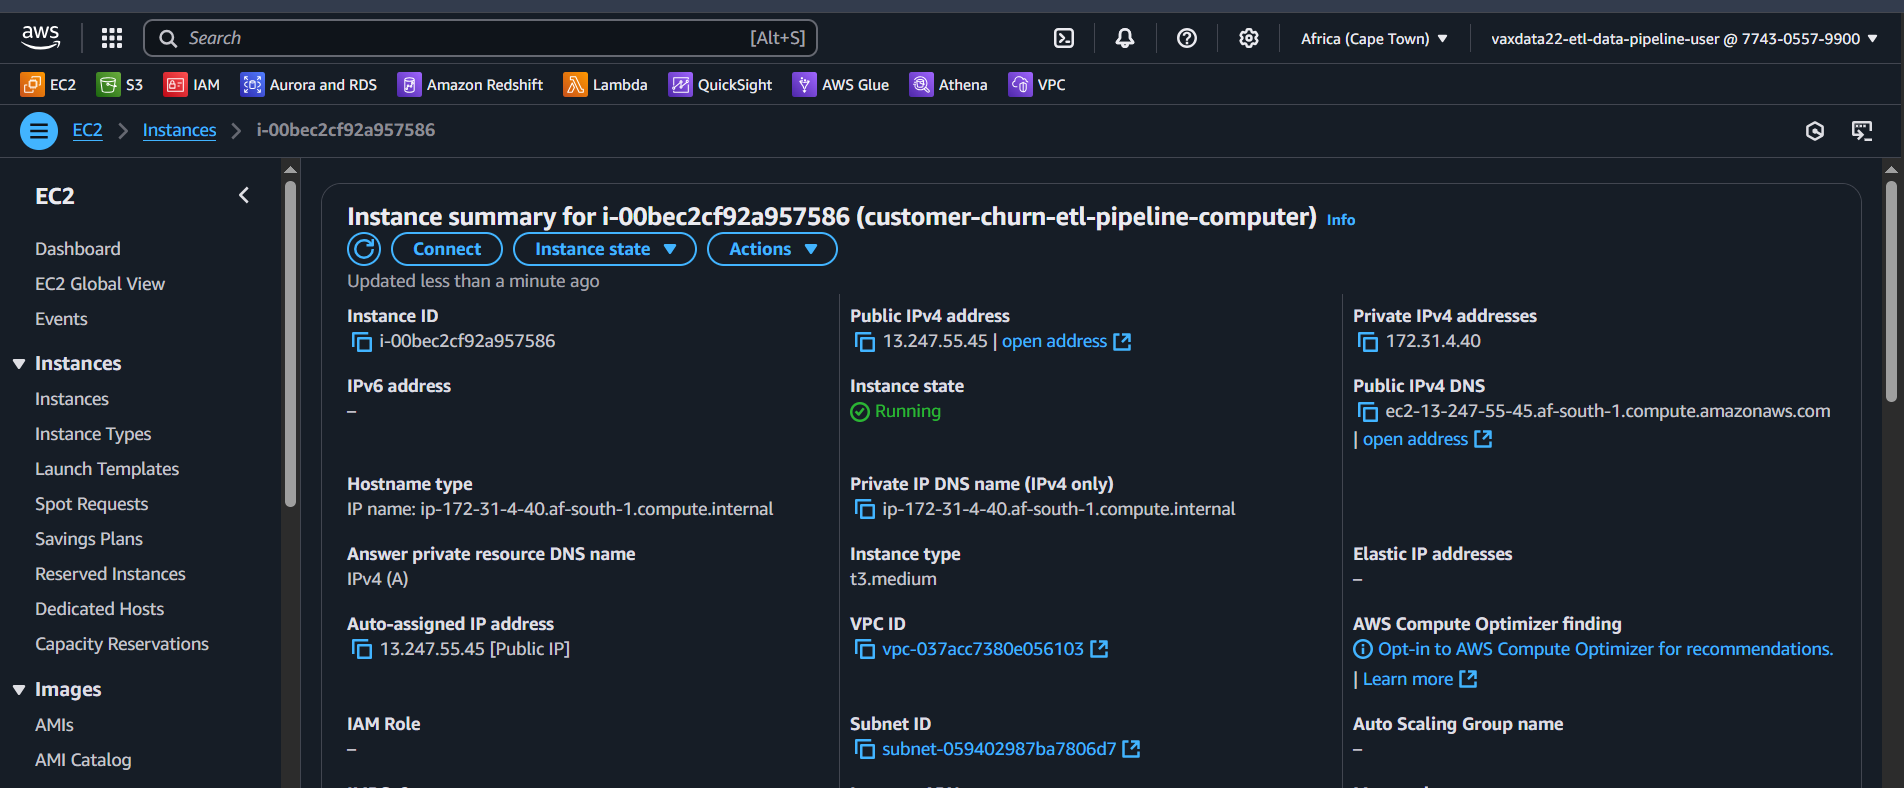1904x788 pixels.
Task: Copy the Subnet ID value
Action: click(865, 750)
